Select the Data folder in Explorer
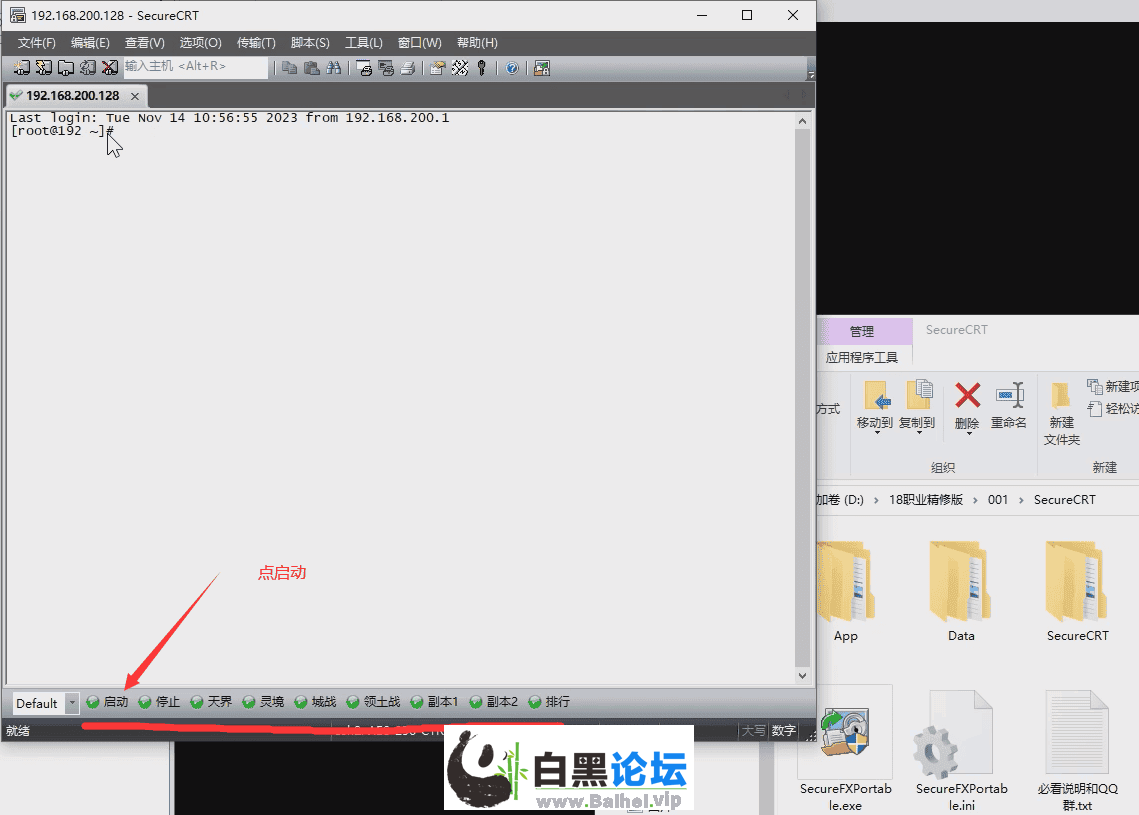Screen dimensions: 1139x815 coord(961,591)
